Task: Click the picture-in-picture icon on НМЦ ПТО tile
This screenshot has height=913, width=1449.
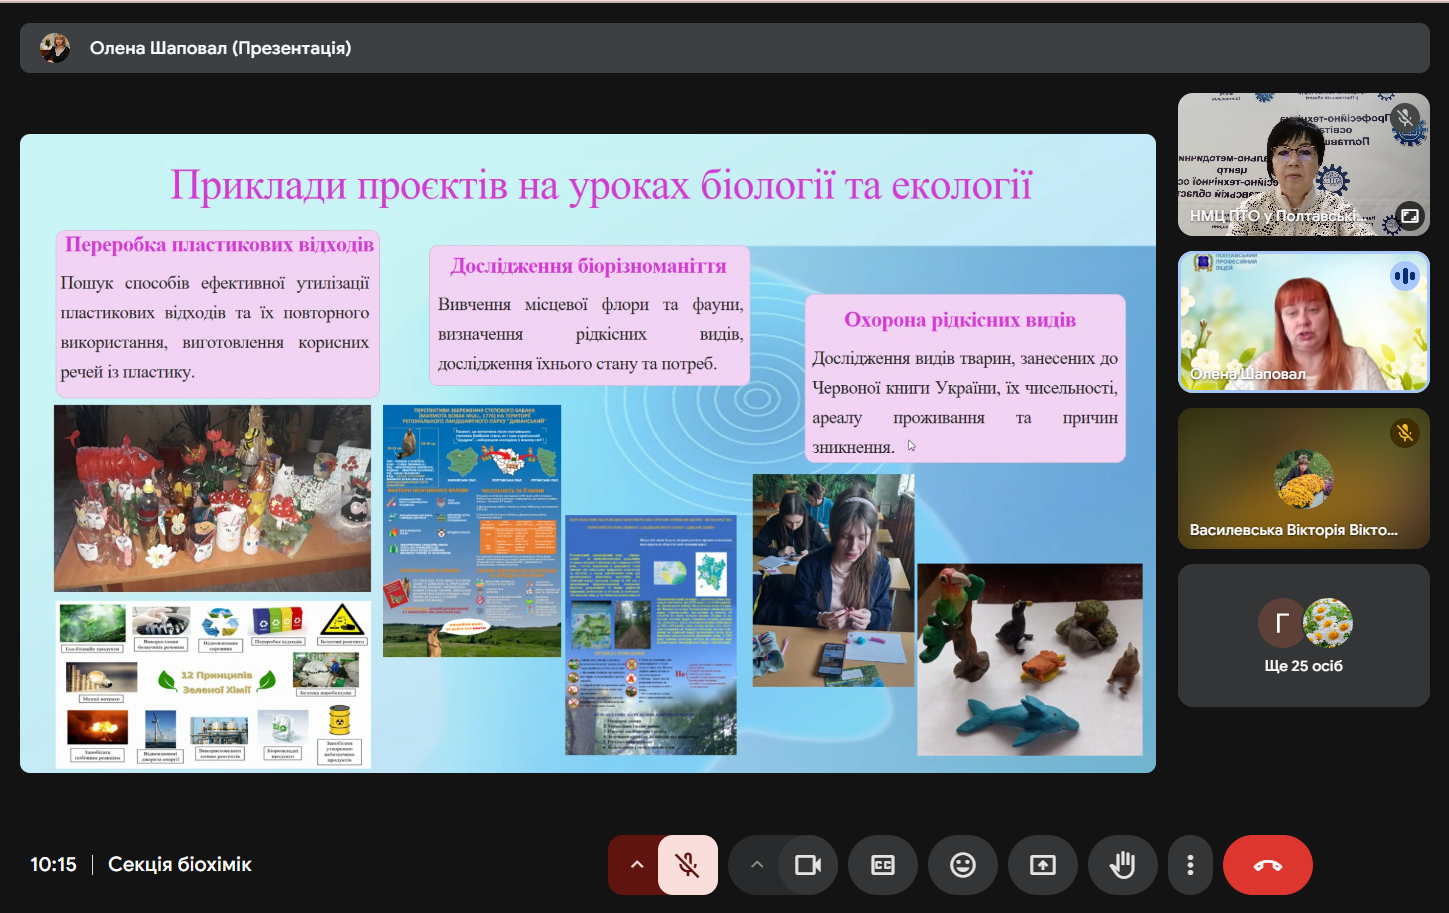Action: click(1409, 216)
